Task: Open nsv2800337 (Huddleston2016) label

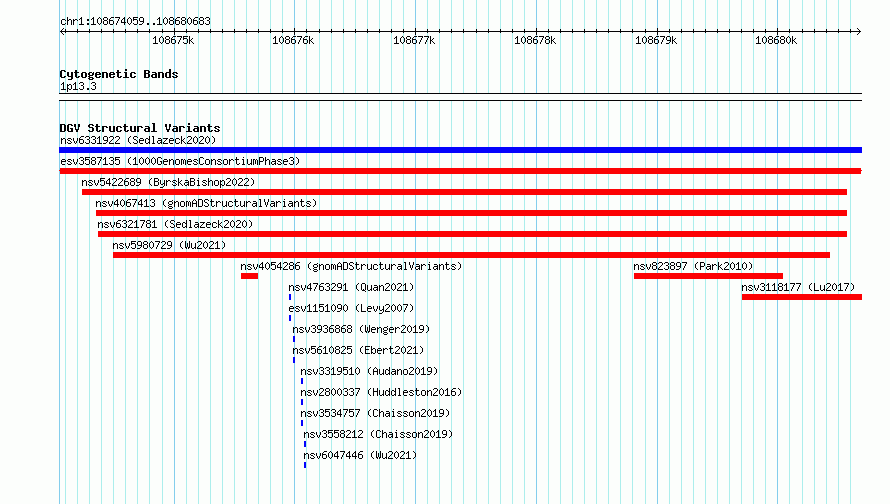Action: (381, 392)
